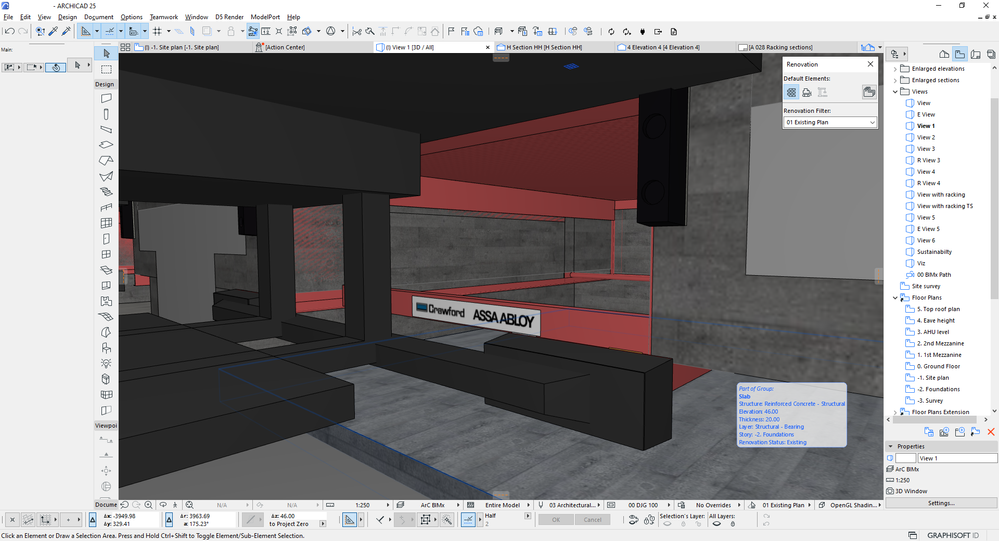The width and height of the screenshot is (999, 541).
Task: Set default renovation status to Existing
Action: [790, 92]
